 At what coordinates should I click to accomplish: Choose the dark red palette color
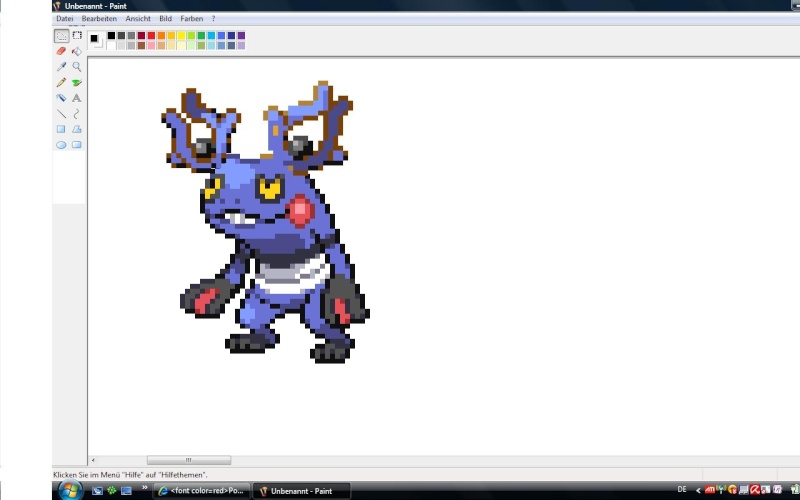click(x=141, y=35)
